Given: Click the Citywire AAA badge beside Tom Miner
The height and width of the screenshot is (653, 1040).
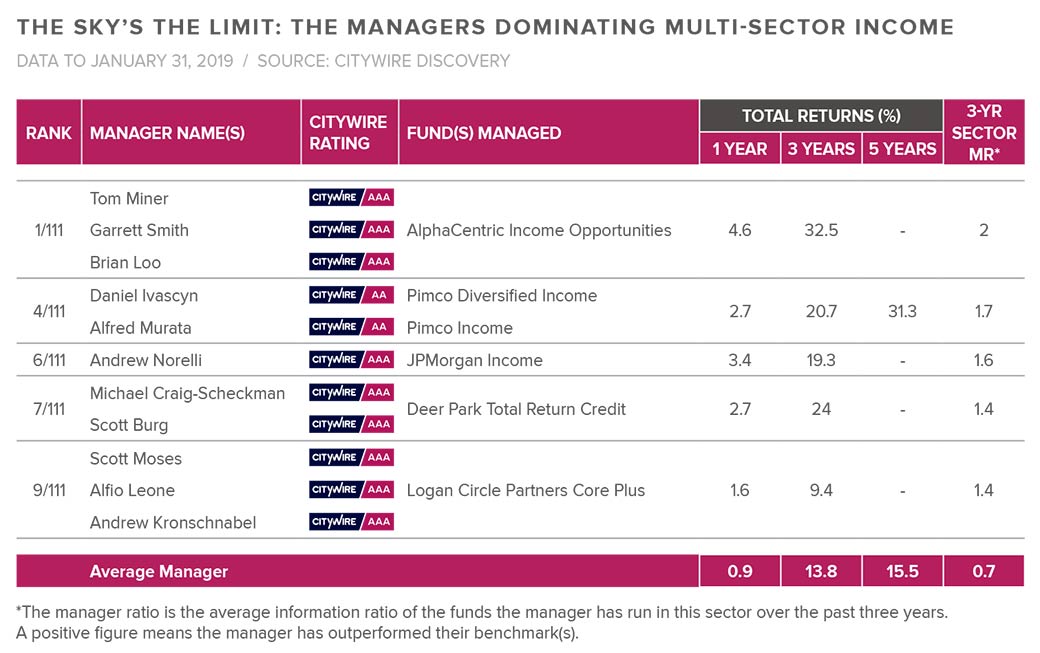Looking at the screenshot, I should coord(351,198).
